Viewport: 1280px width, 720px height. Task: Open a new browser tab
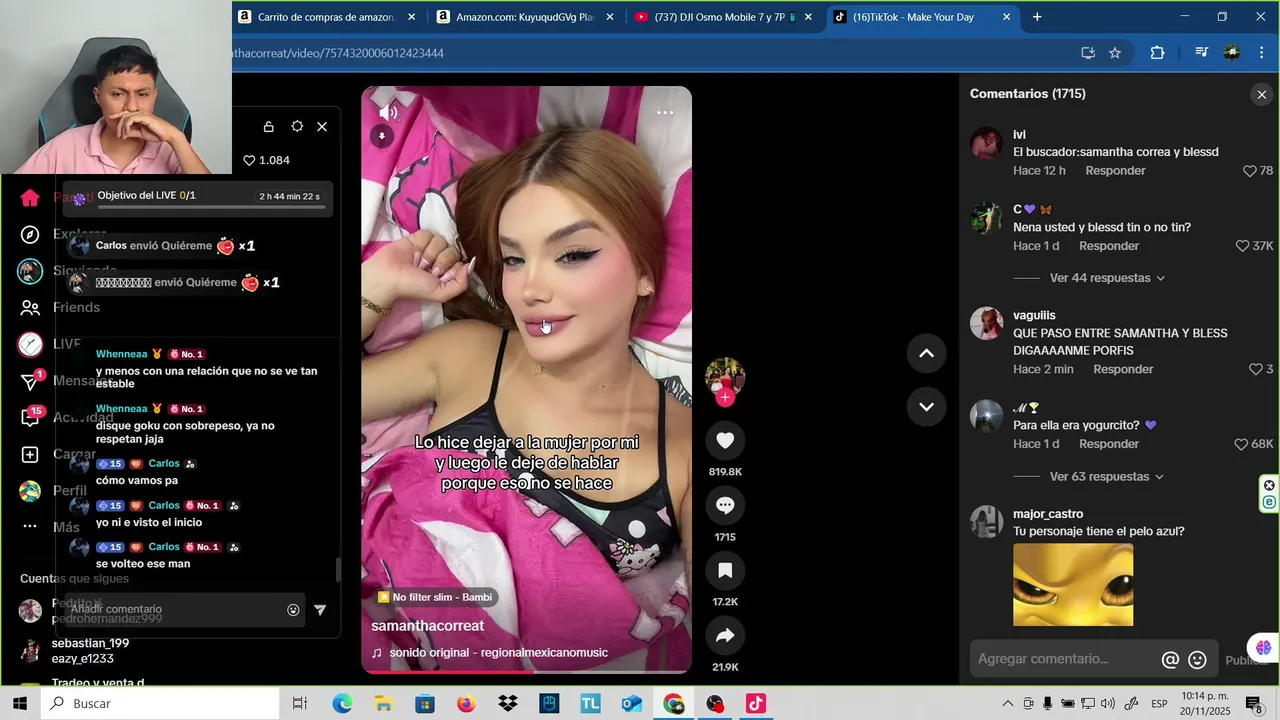click(1037, 17)
